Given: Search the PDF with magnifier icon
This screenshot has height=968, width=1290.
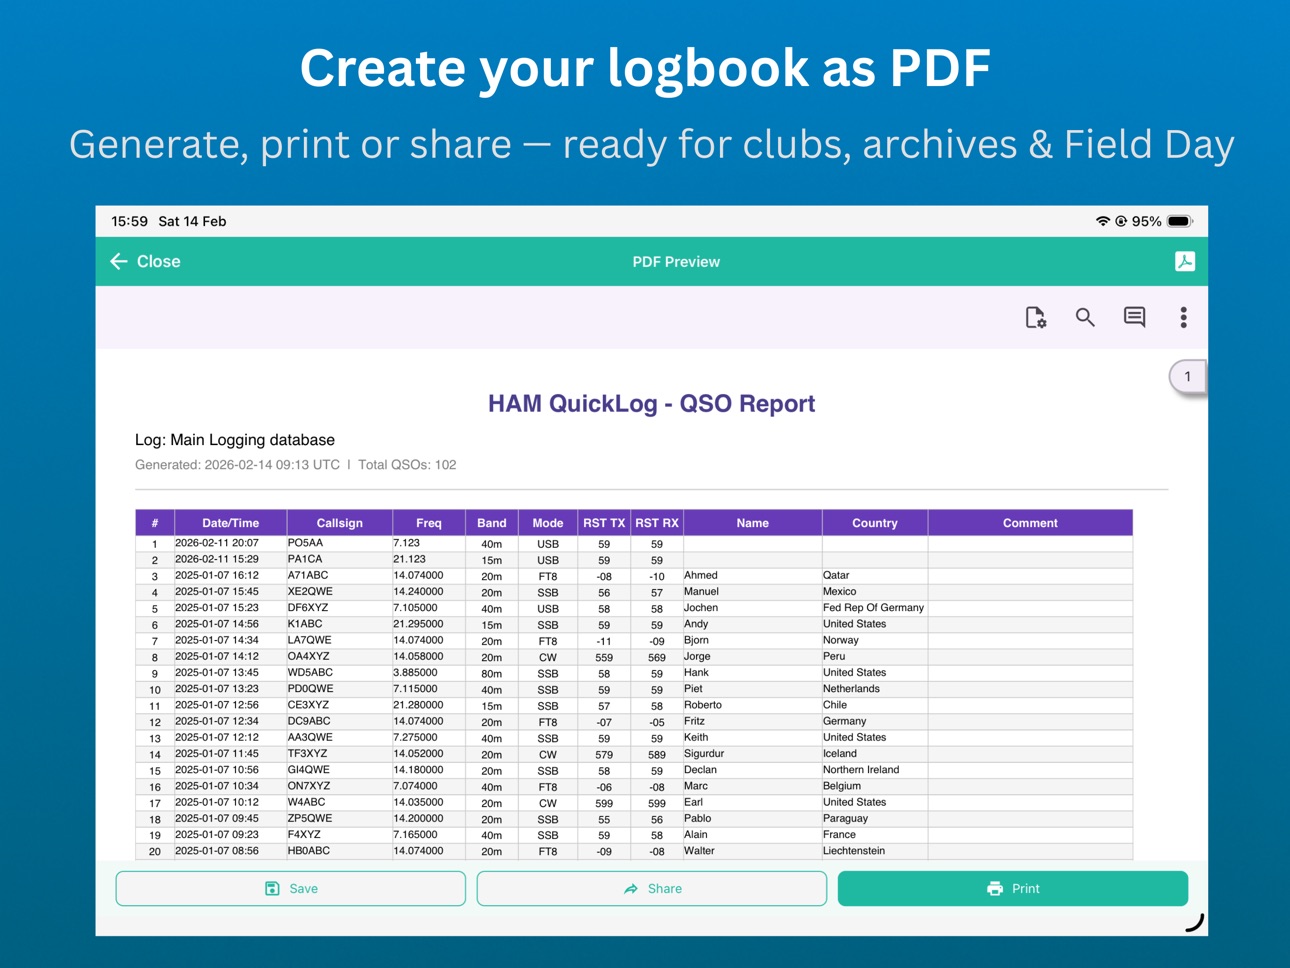Looking at the screenshot, I should pyautogui.click(x=1085, y=317).
